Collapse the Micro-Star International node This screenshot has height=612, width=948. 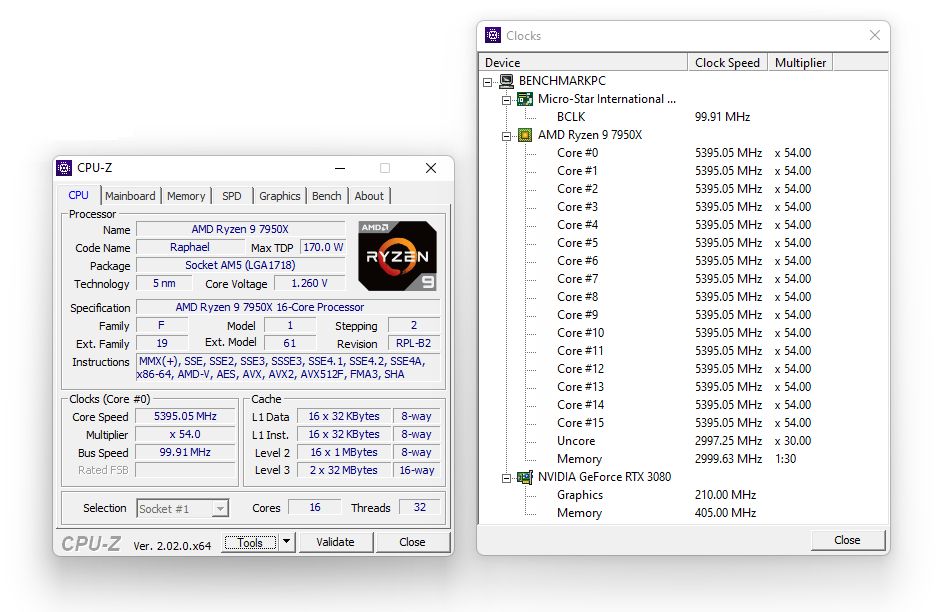pyautogui.click(x=507, y=100)
